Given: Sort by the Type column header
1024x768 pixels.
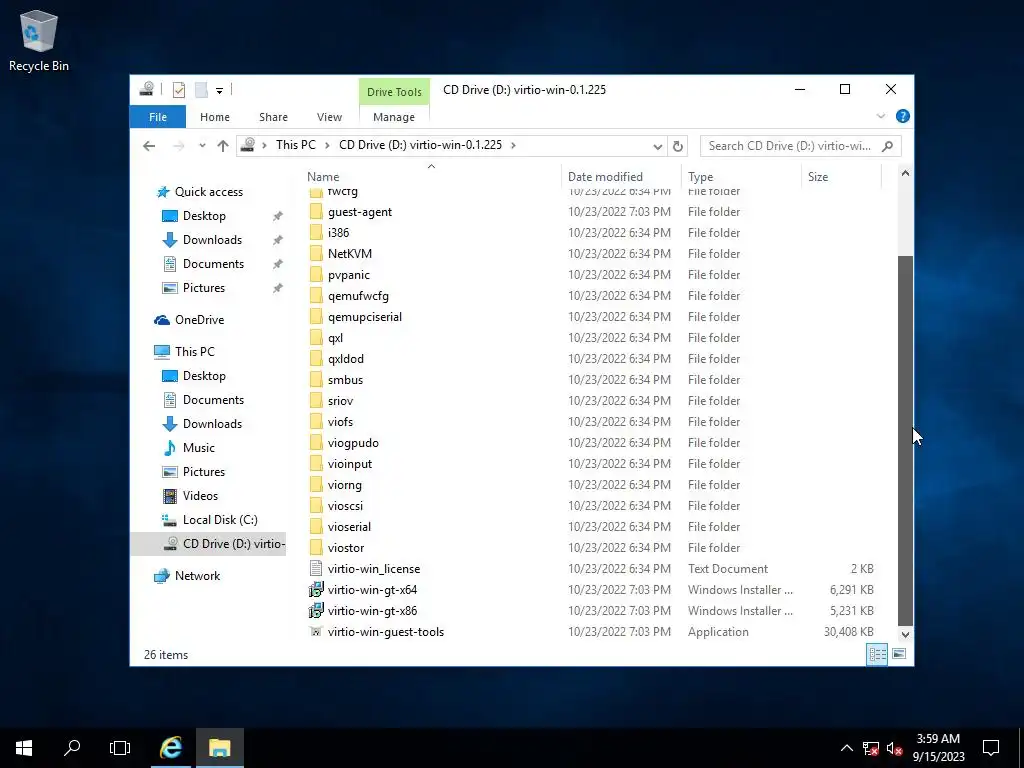Looking at the screenshot, I should [741, 176].
